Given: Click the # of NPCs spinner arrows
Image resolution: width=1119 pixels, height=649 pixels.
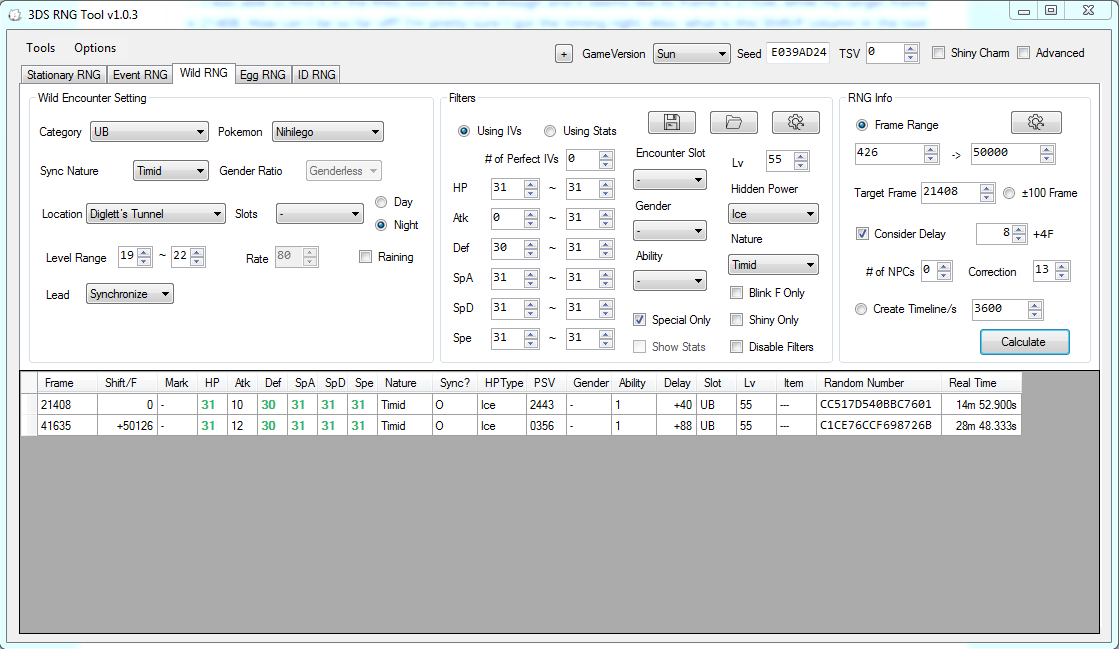Looking at the screenshot, I should tap(944, 271).
